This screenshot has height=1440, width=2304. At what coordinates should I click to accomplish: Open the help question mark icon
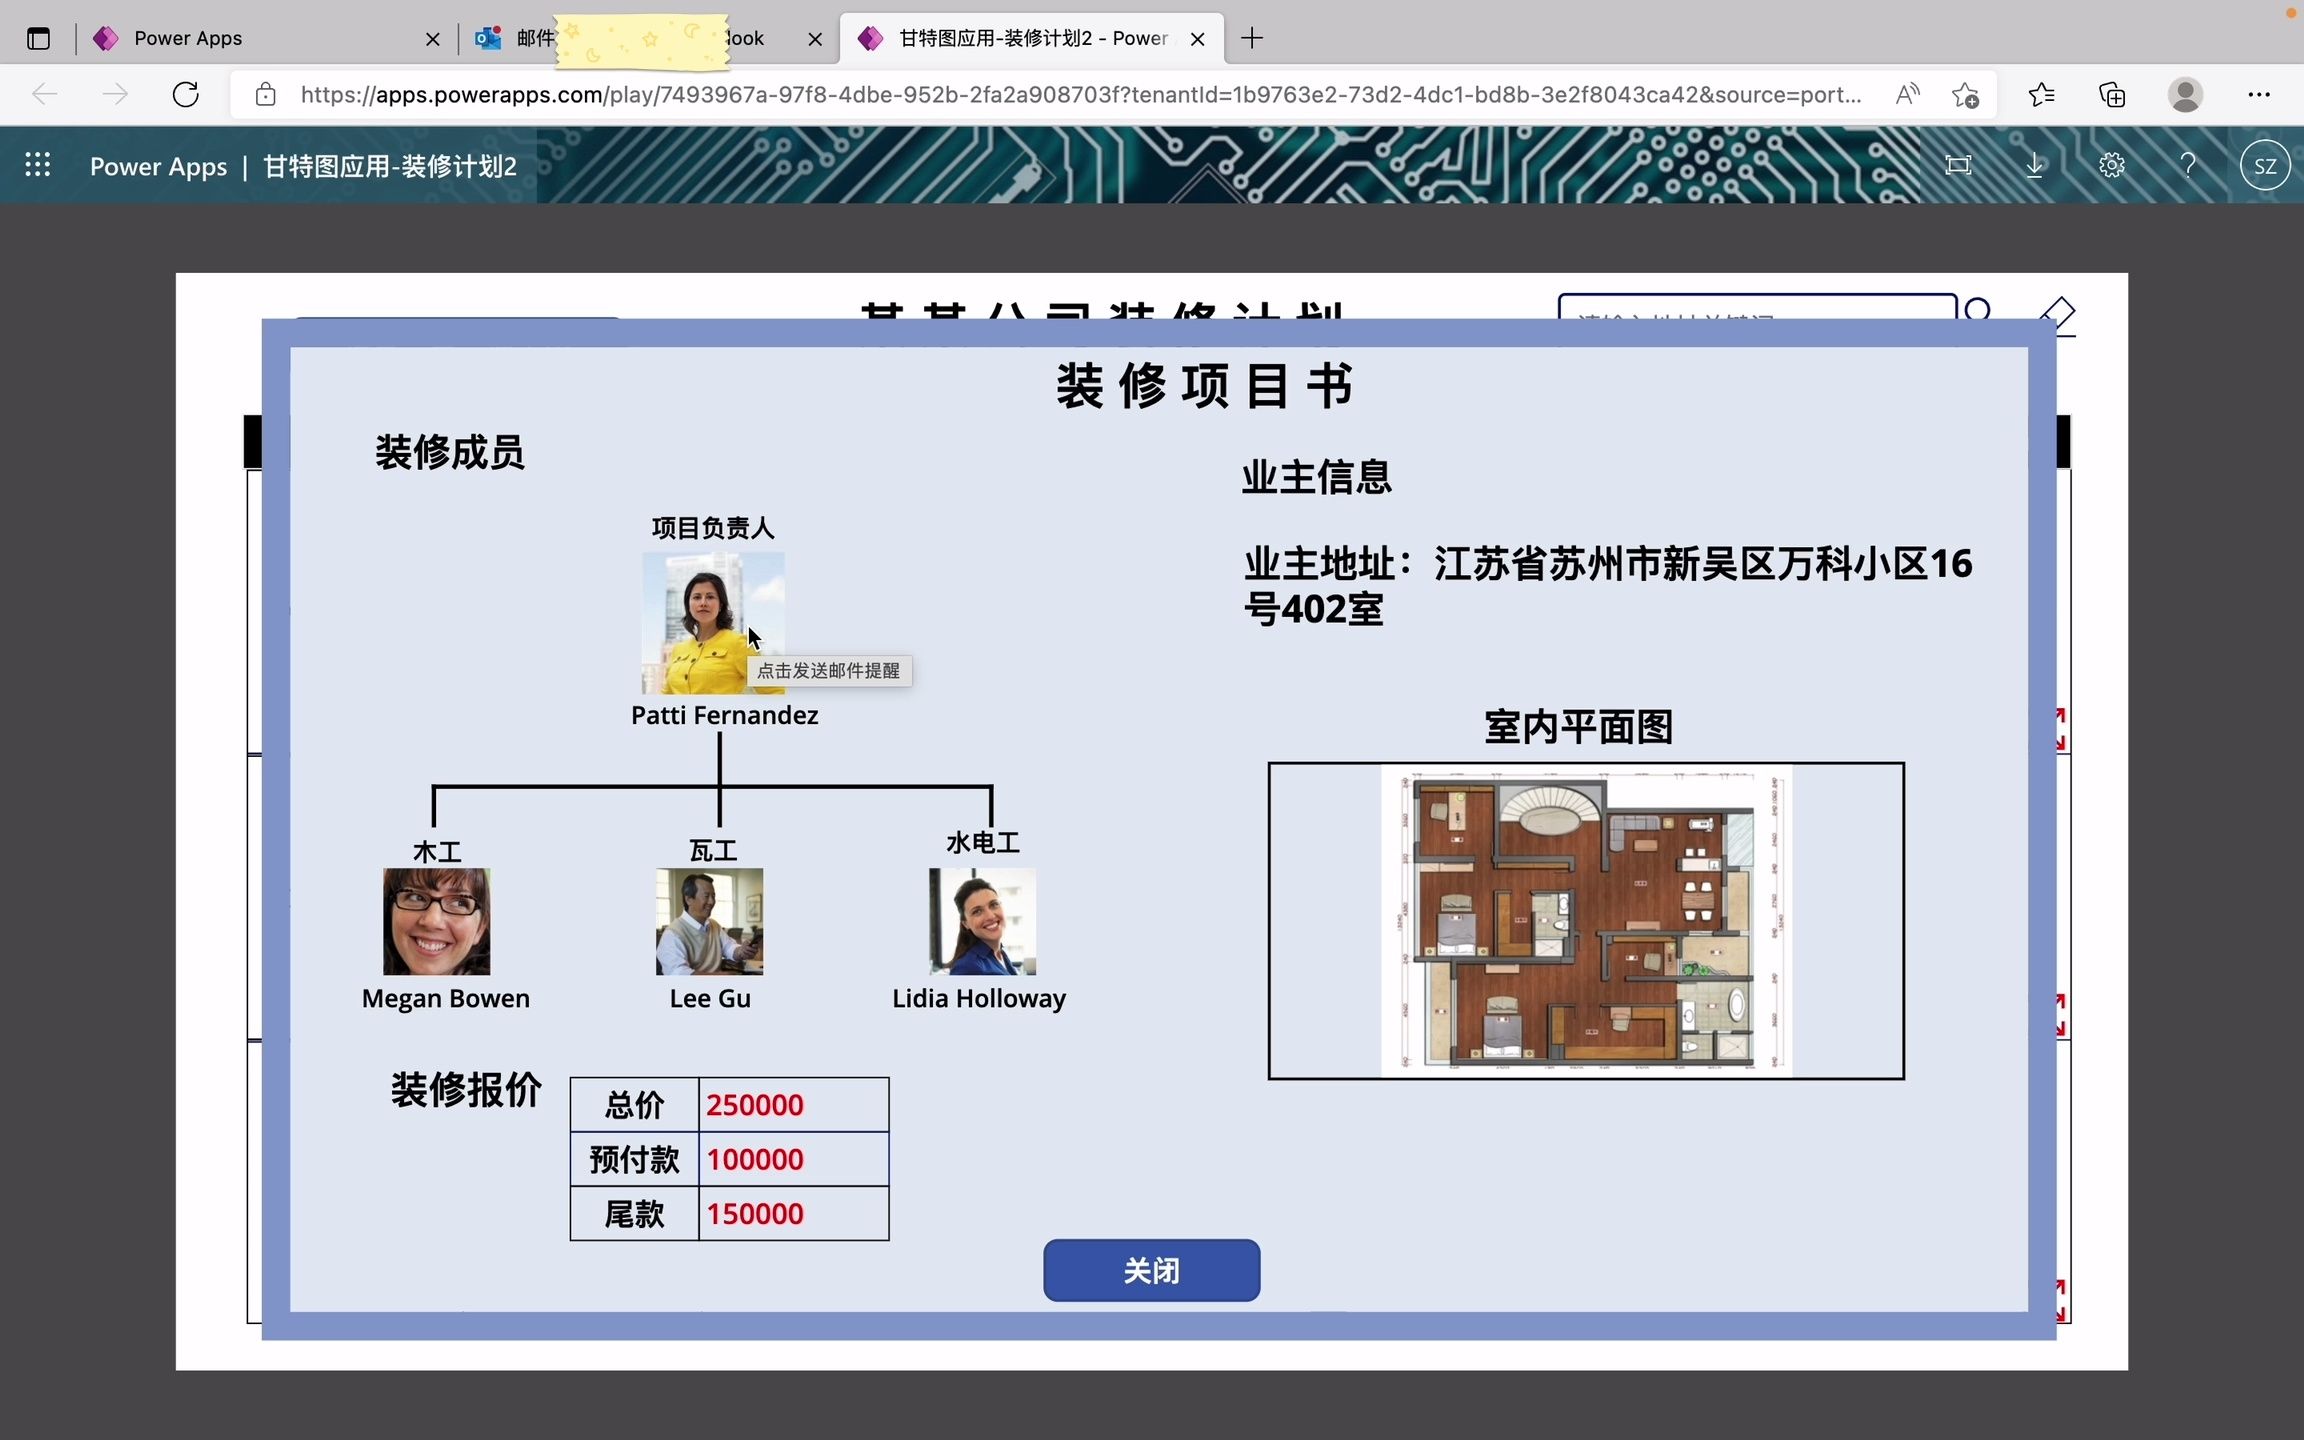(x=2187, y=164)
